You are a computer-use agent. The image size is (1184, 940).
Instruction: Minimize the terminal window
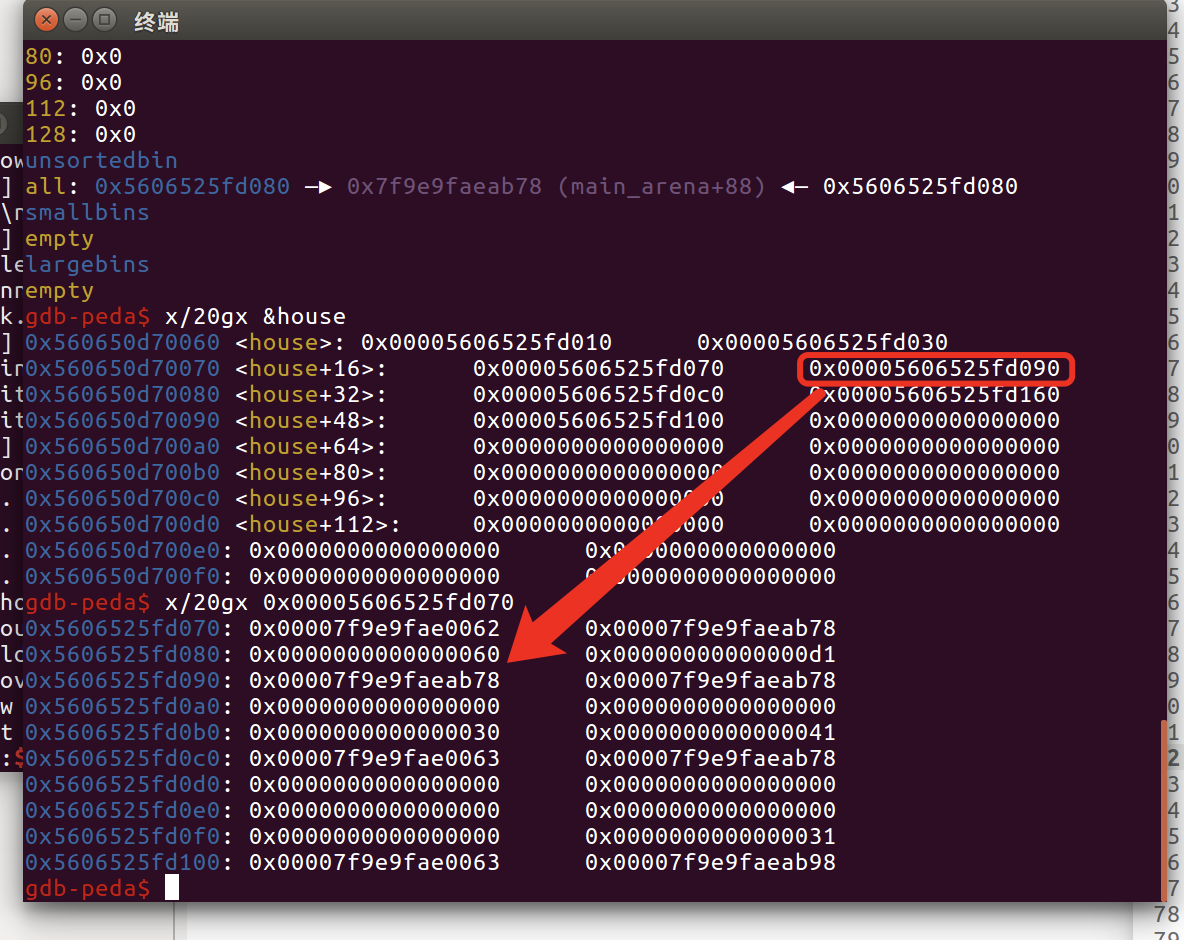coord(76,20)
